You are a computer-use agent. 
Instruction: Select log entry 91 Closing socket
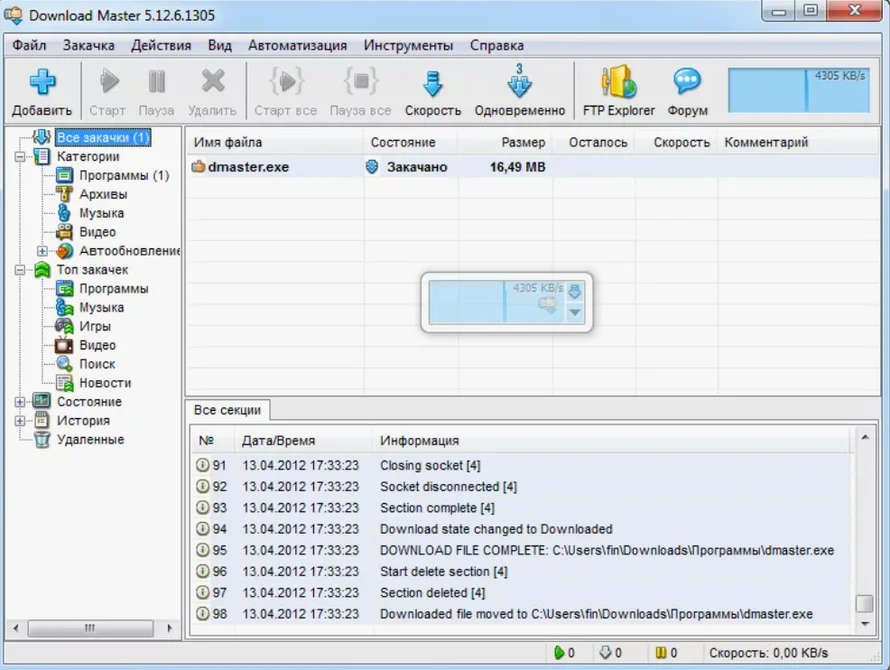click(522, 466)
